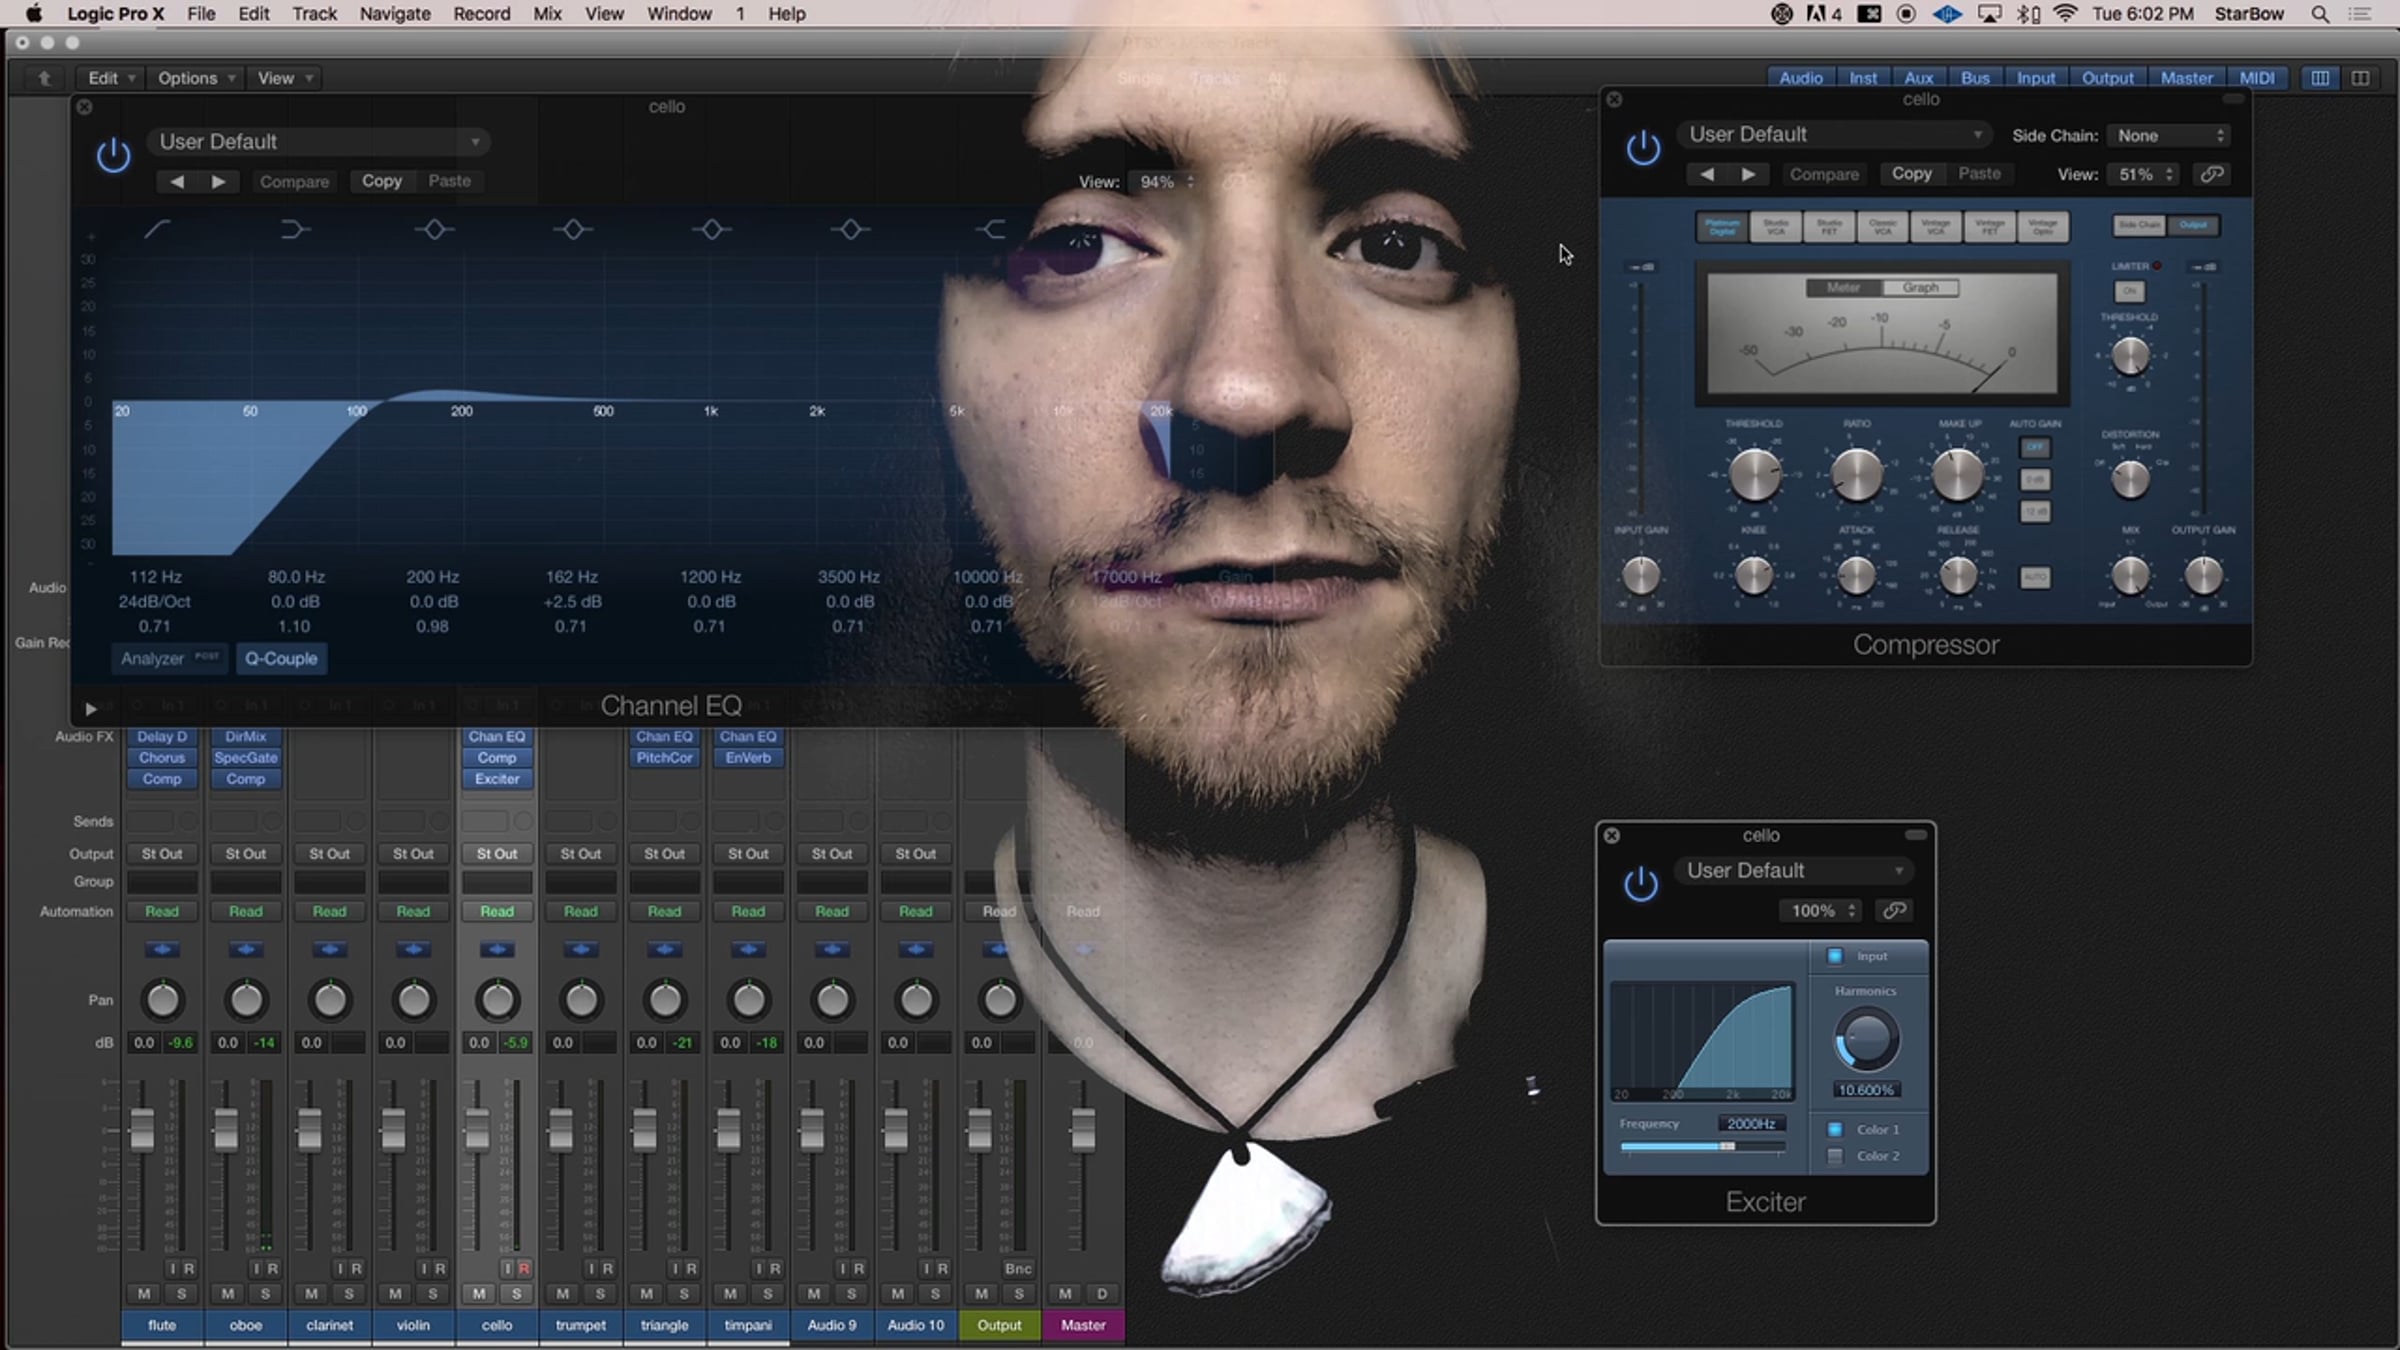The width and height of the screenshot is (2400, 1350).
Task: Show Aux channels filter tab
Action: [x=1918, y=78]
